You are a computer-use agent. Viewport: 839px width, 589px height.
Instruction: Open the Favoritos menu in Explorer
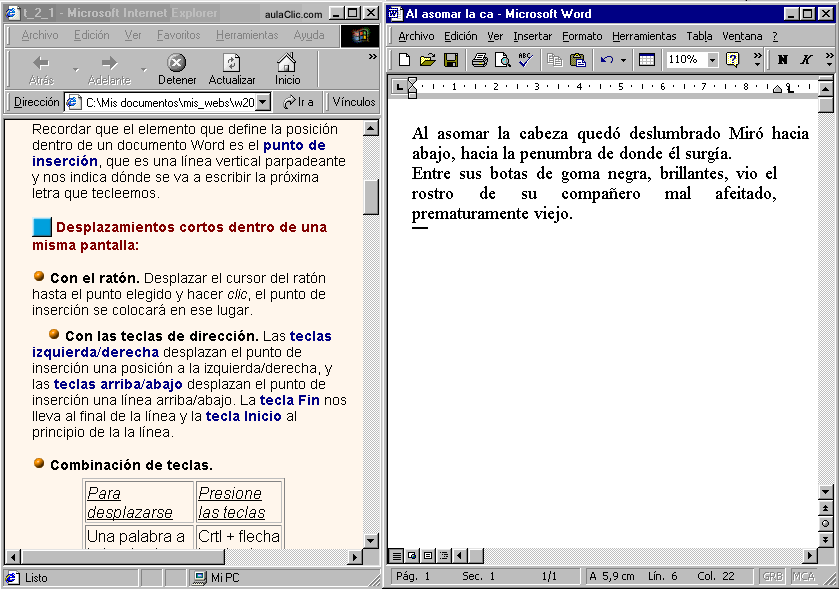pos(178,35)
